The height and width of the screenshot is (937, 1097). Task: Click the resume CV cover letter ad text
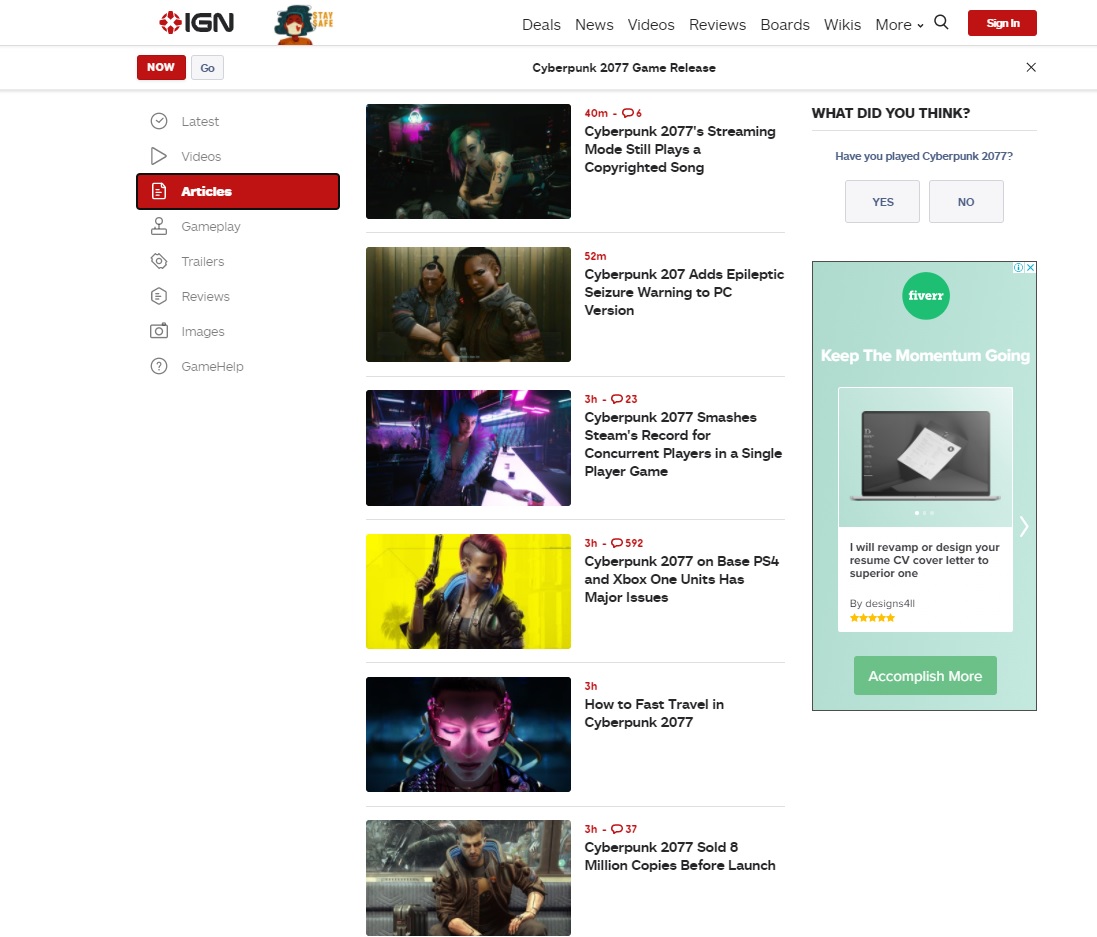pos(924,560)
